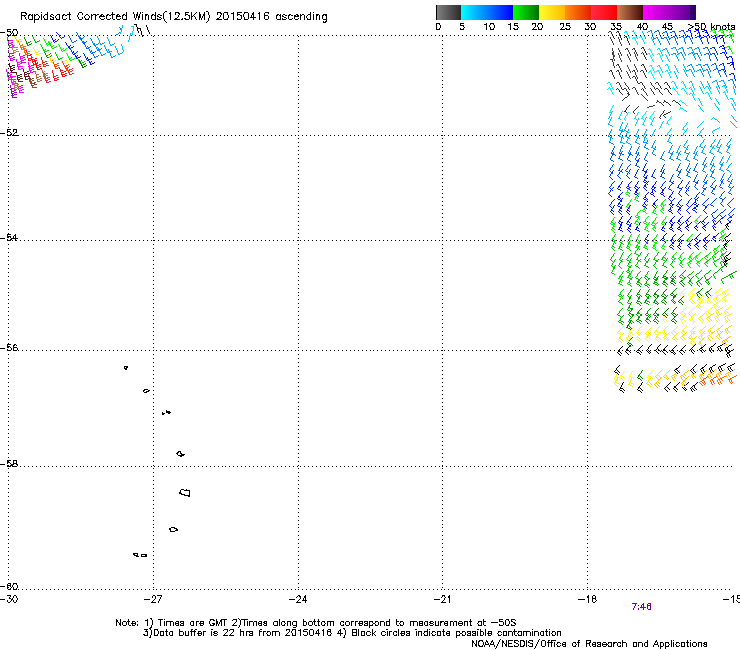Click the -52 latitude axis label
740x650 pixels.
pyautogui.click(x=9, y=133)
